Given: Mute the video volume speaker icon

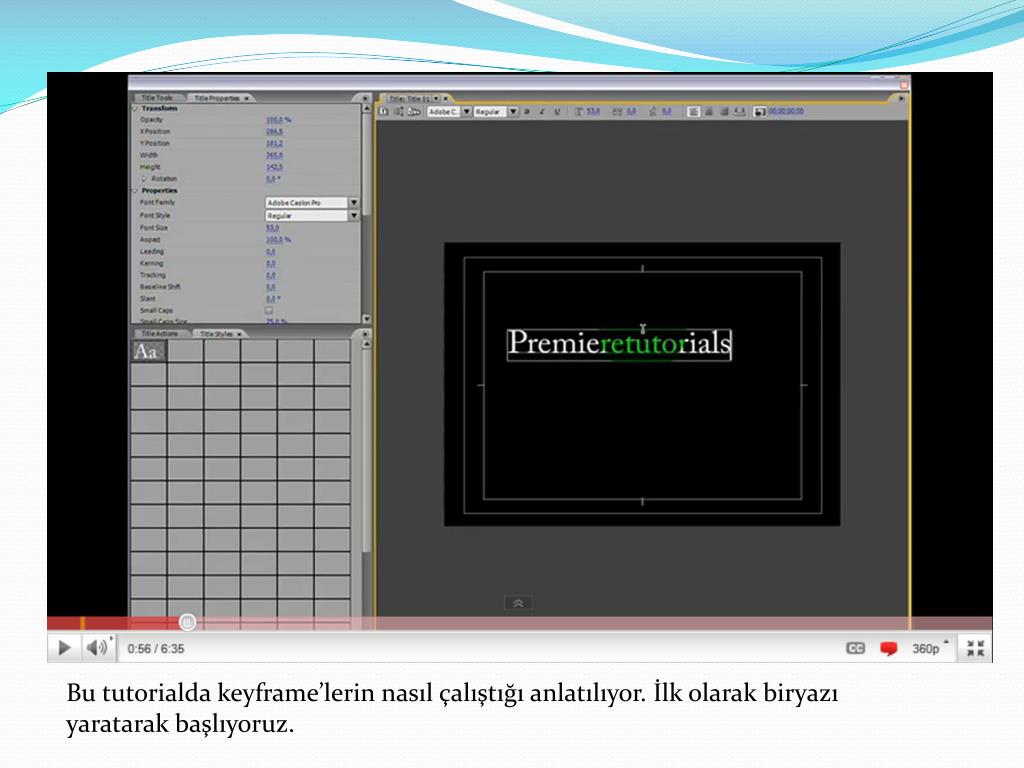Looking at the screenshot, I should pyautogui.click(x=96, y=648).
